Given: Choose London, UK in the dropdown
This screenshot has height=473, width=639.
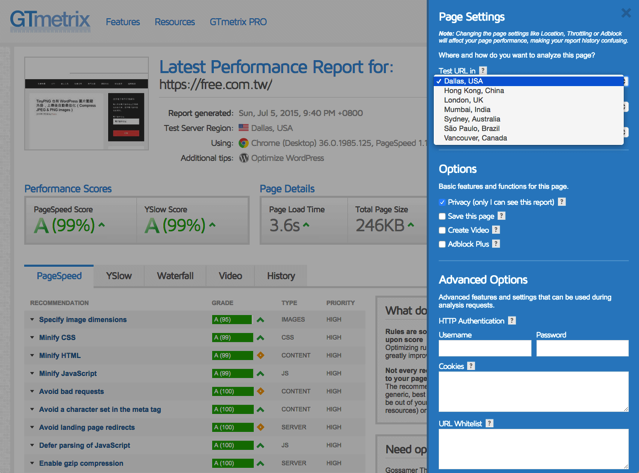Looking at the screenshot, I should click(x=463, y=100).
